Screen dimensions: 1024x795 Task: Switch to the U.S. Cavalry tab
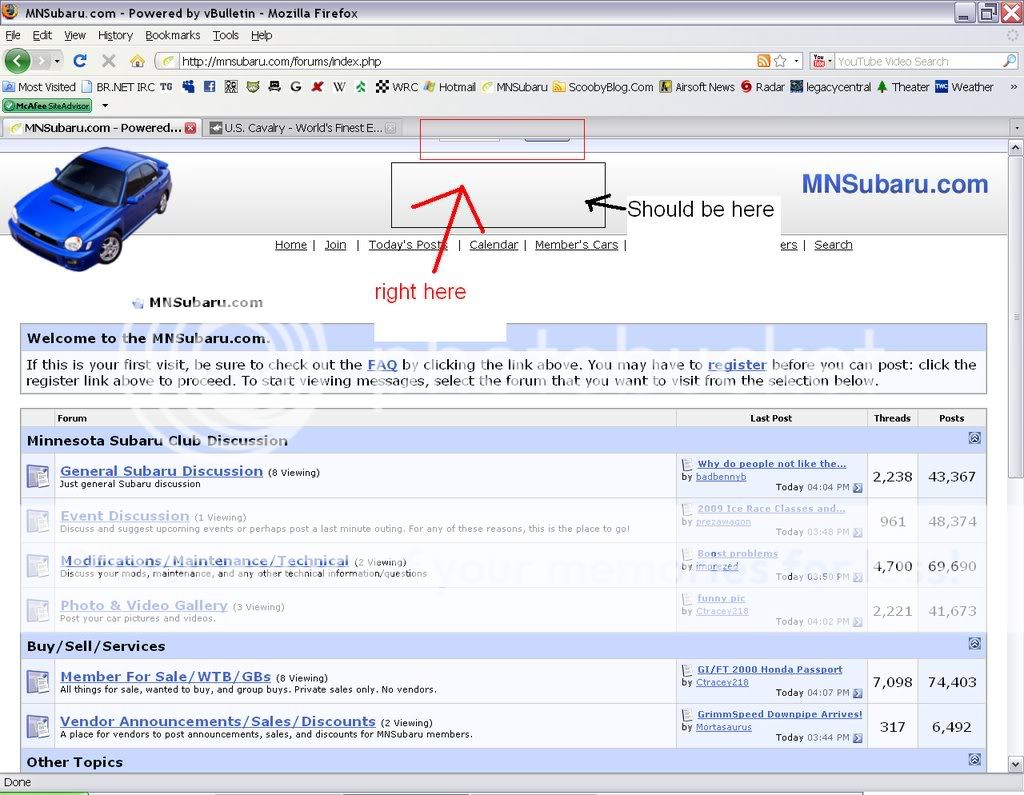302,128
